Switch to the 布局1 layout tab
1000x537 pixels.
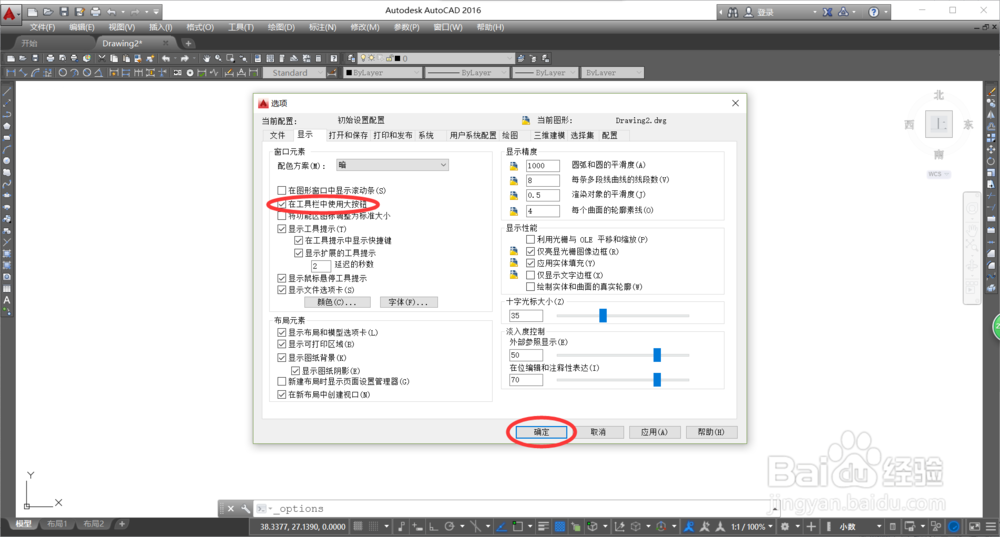[x=57, y=524]
